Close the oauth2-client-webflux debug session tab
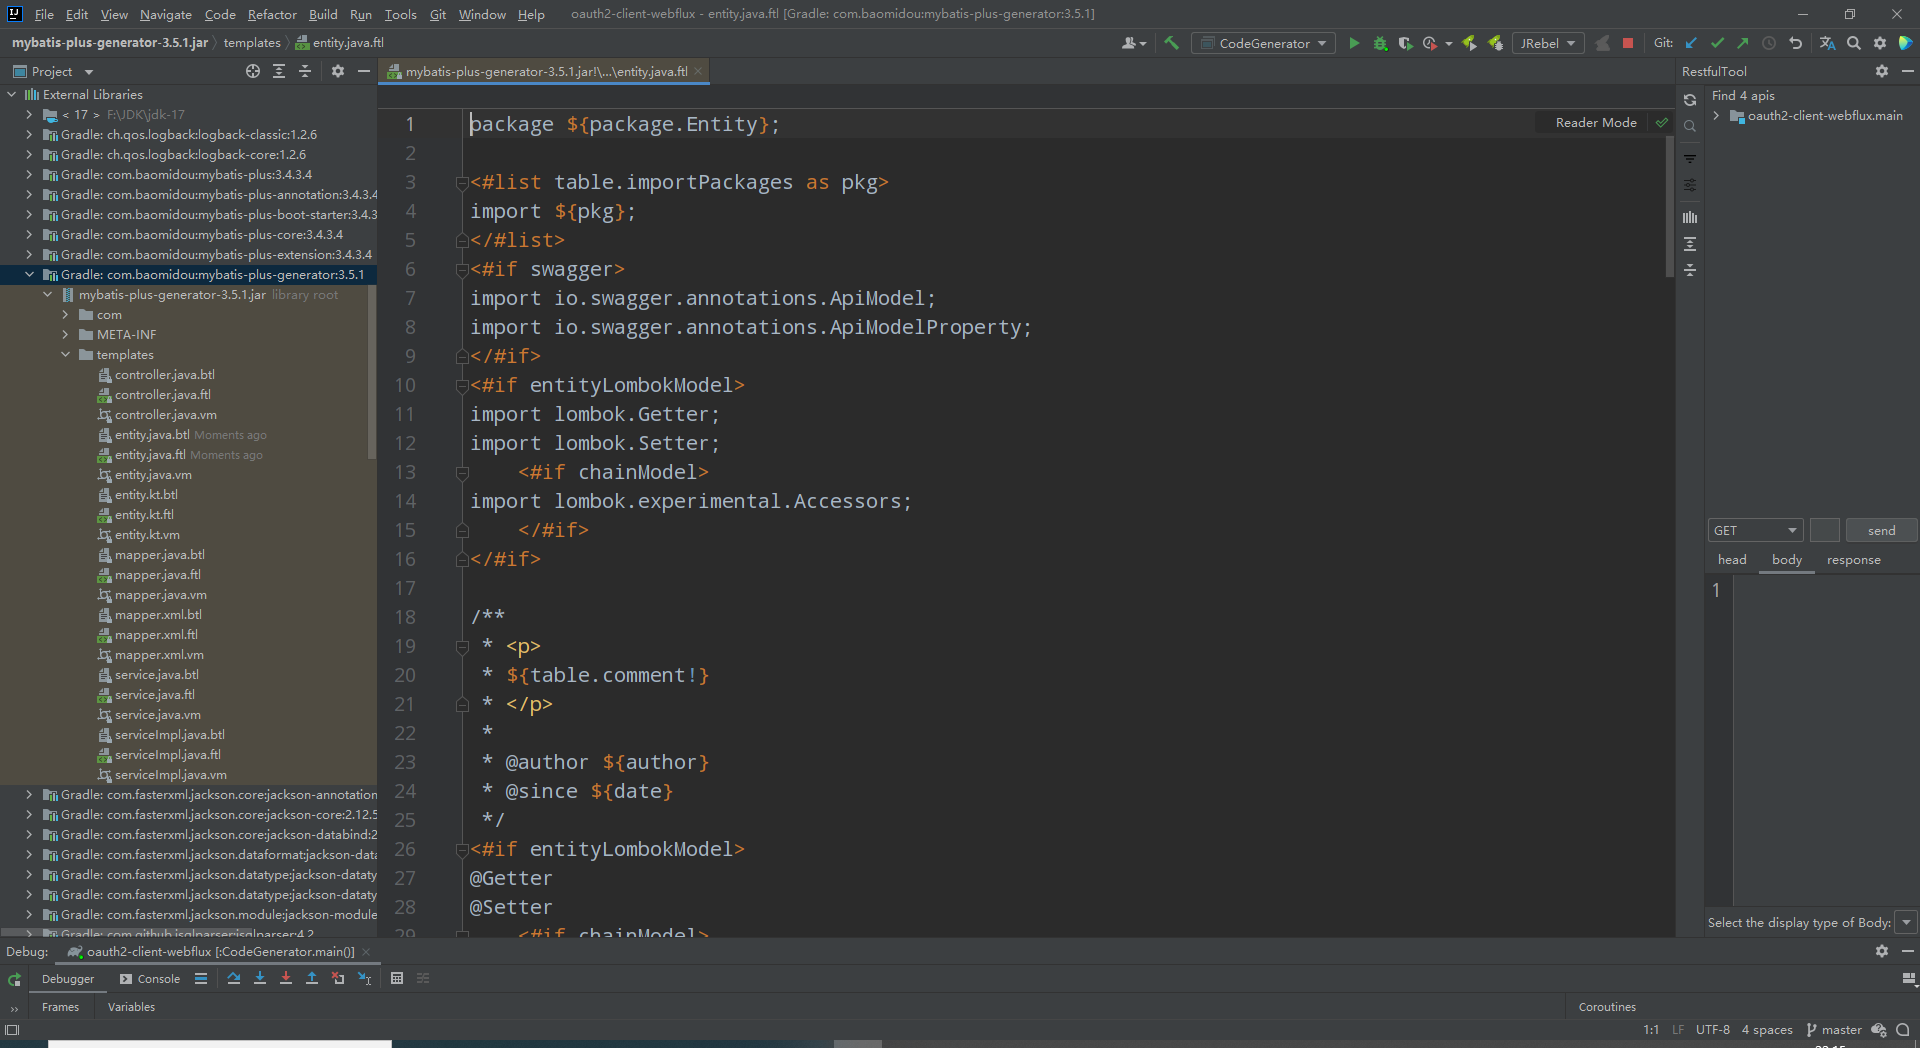 (x=366, y=951)
